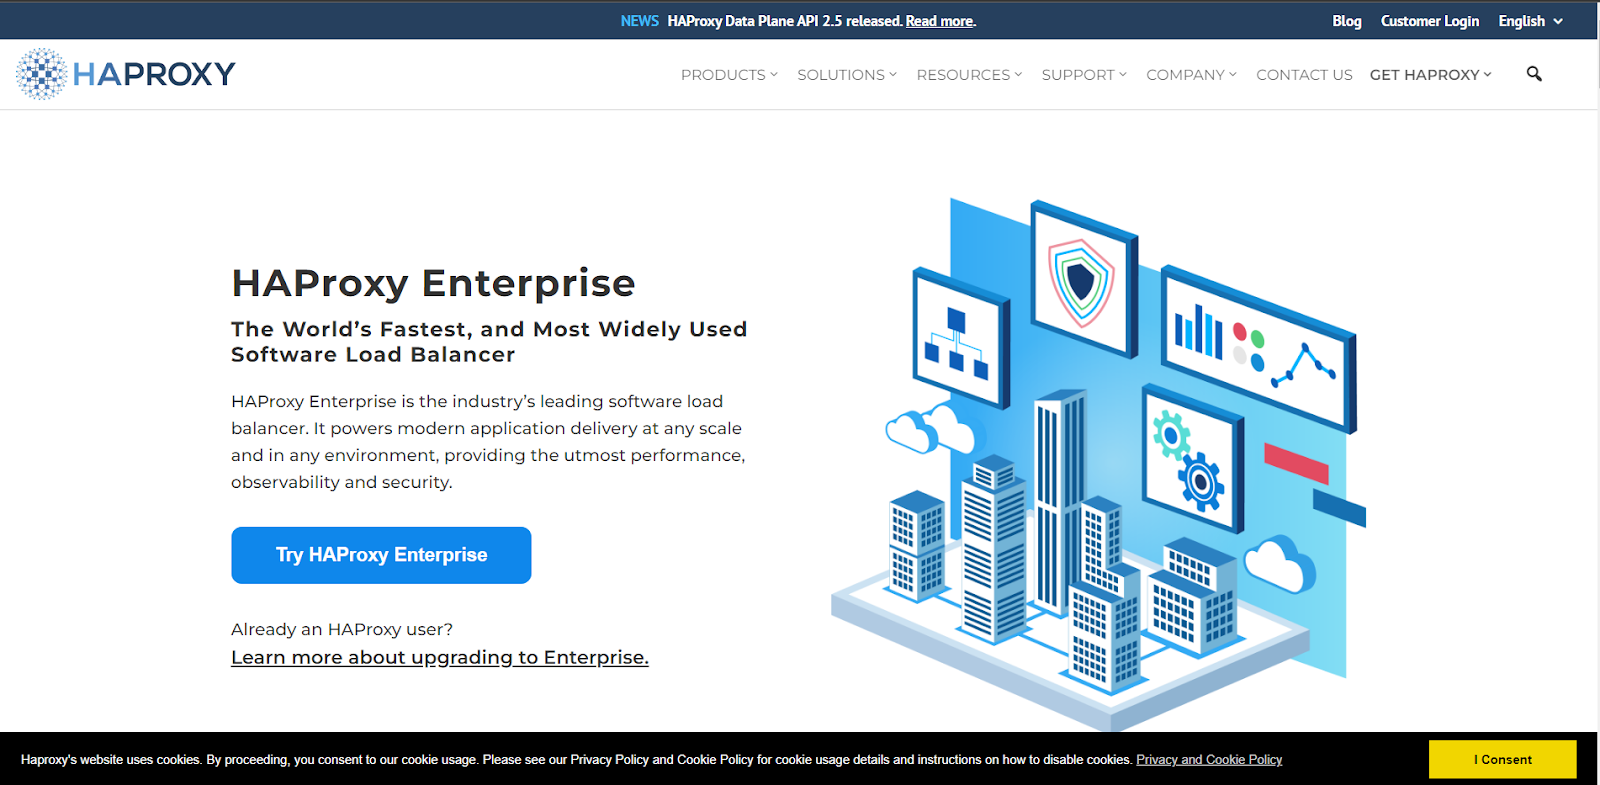Screen dimensions: 1600x785
Task: Open the search magnifier icon
Action: point(1534,74)
